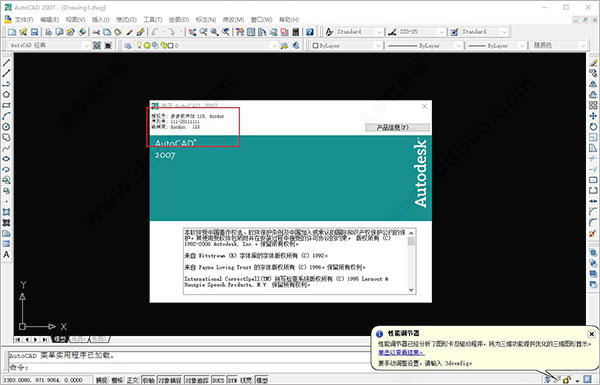Click the Open file icon
Image resolution: width=600 pixels, height=385 pixels.
point(23,32)
